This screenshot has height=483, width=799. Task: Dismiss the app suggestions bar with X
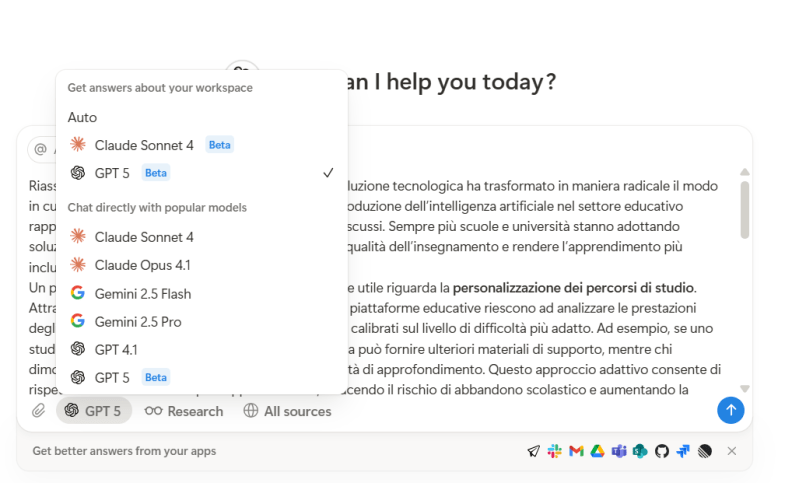(x=732, y=451)
